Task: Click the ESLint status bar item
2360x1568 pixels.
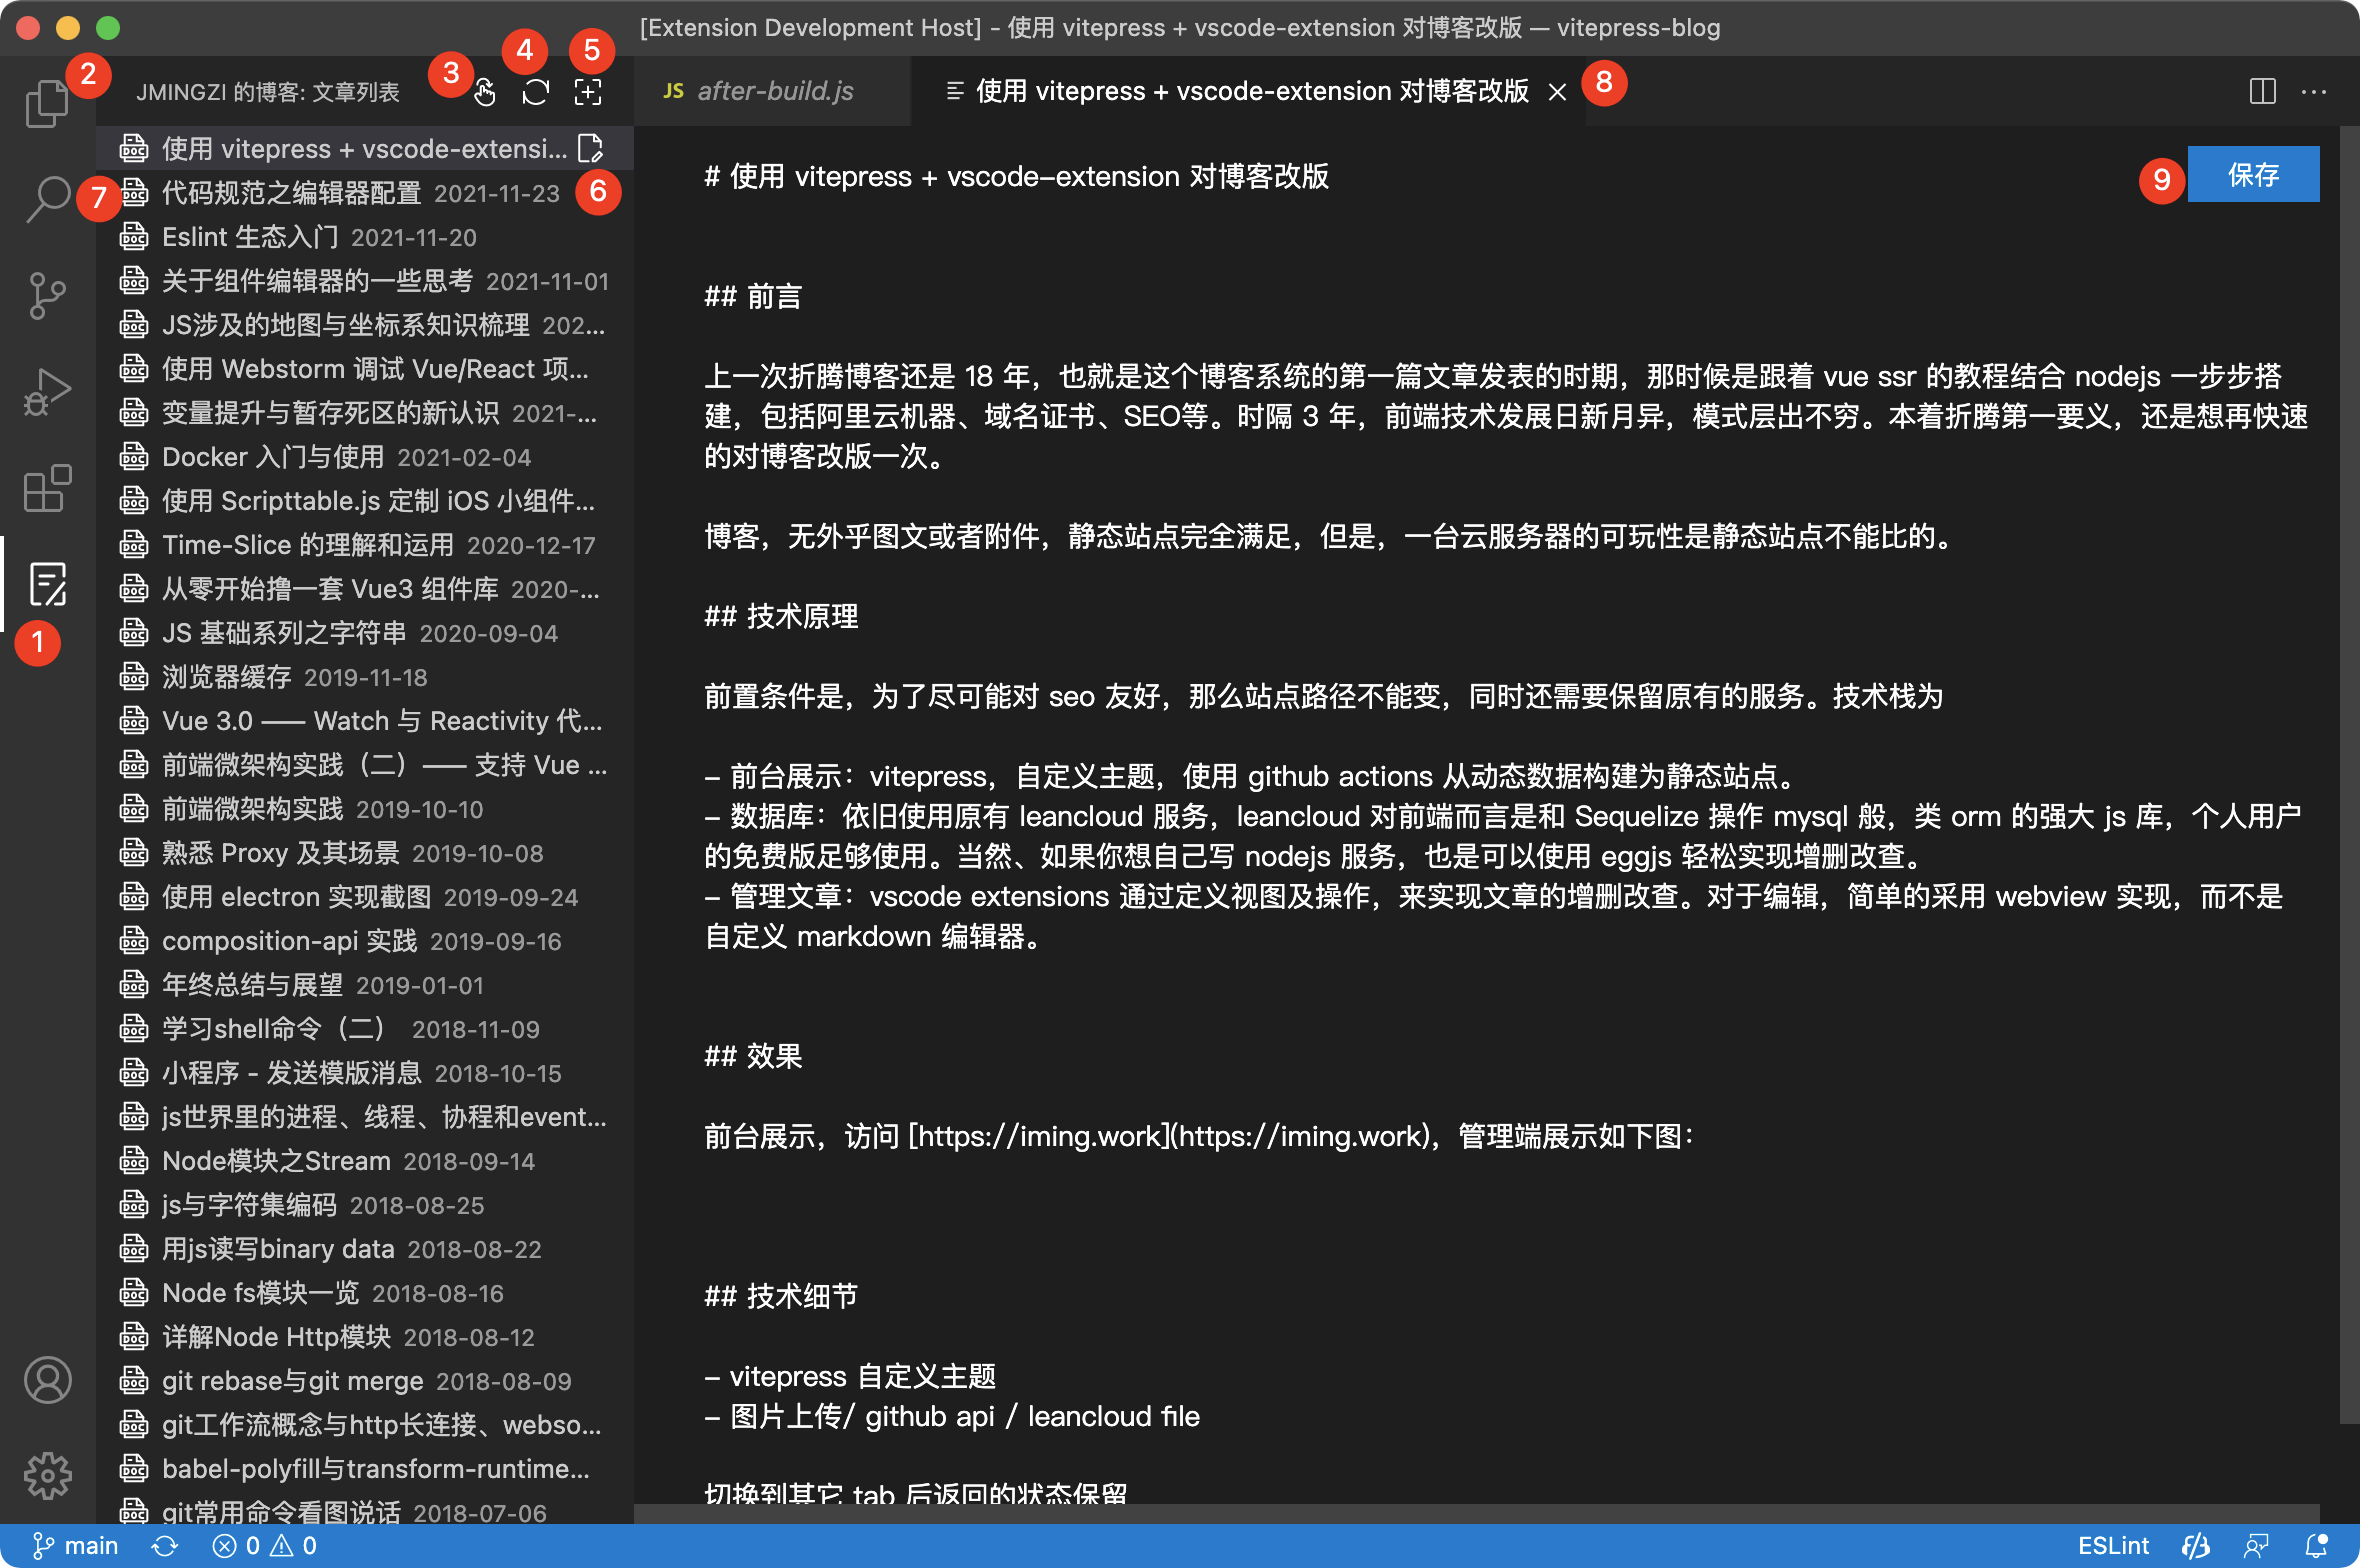Action: (x=2112, y=1546)
